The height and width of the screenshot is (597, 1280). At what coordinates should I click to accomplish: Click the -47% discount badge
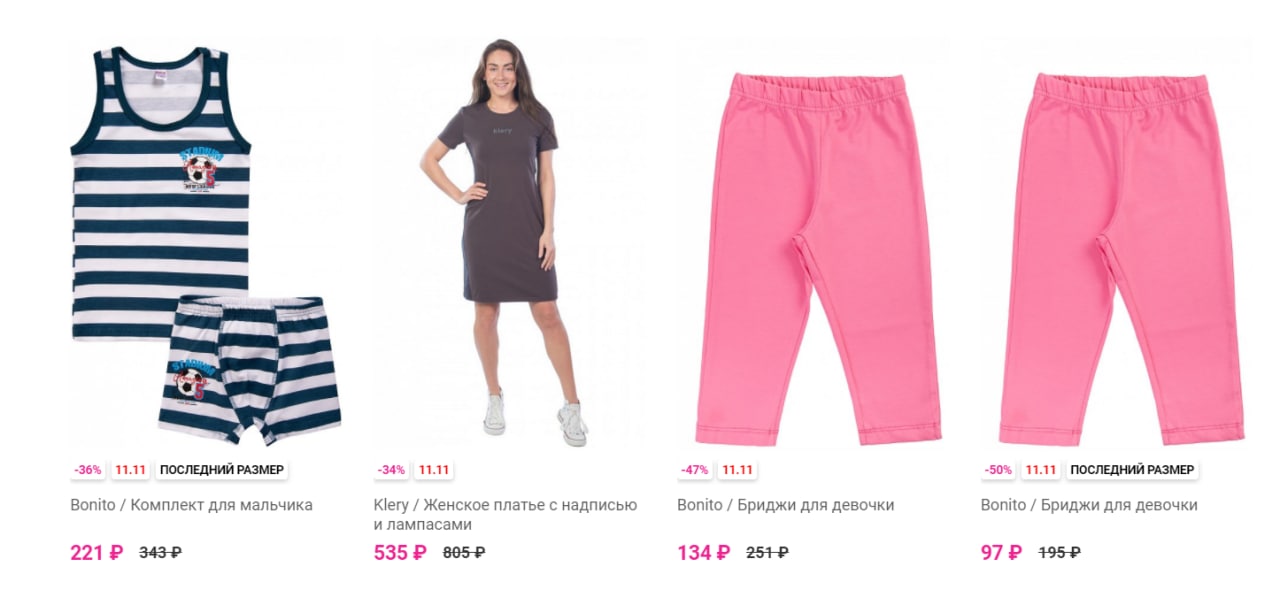695,470
